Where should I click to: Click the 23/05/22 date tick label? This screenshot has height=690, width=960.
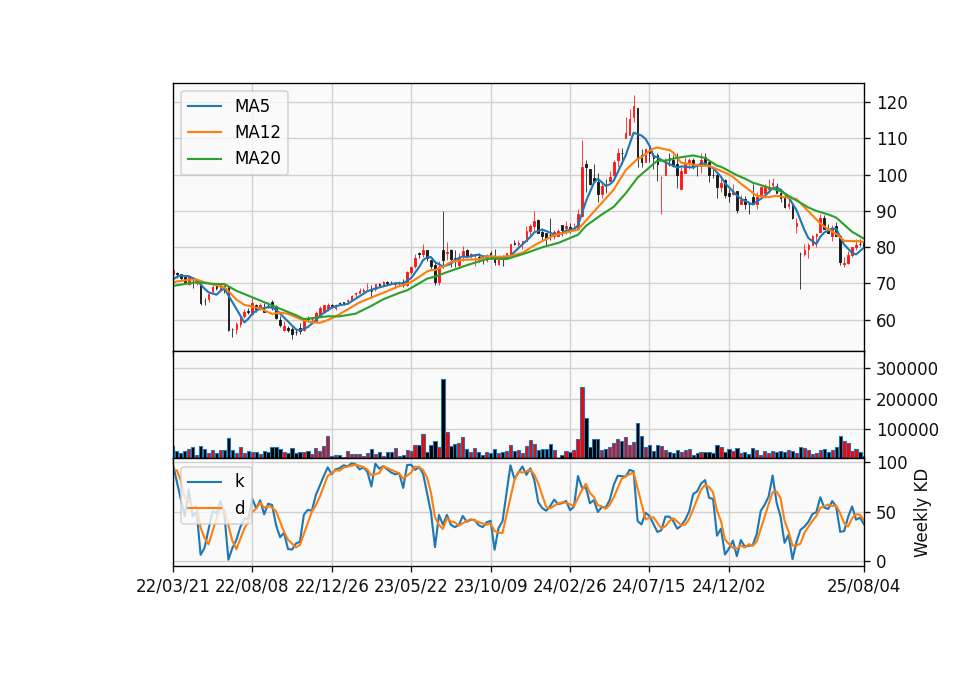click(x=411, y=586)
